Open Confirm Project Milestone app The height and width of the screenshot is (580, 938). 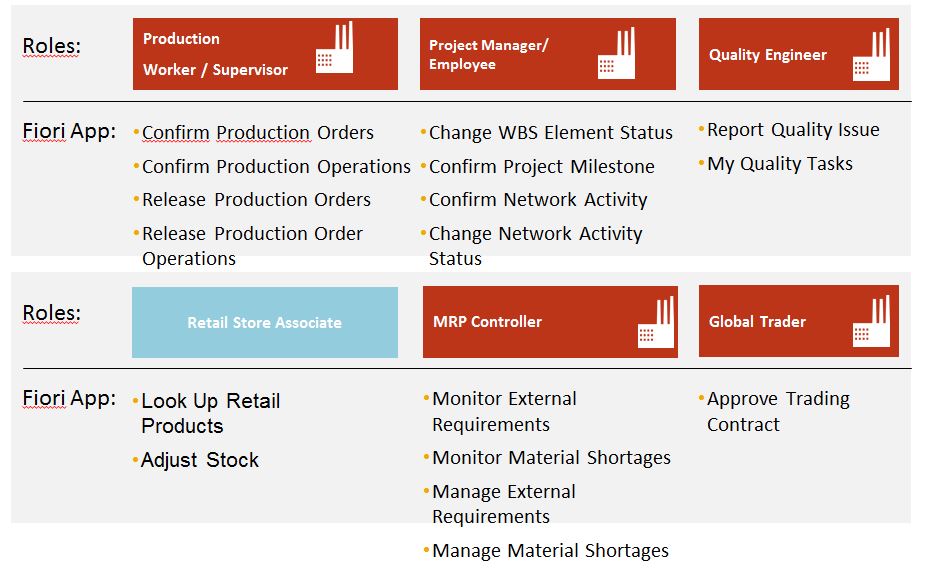[x=541, y=166]
